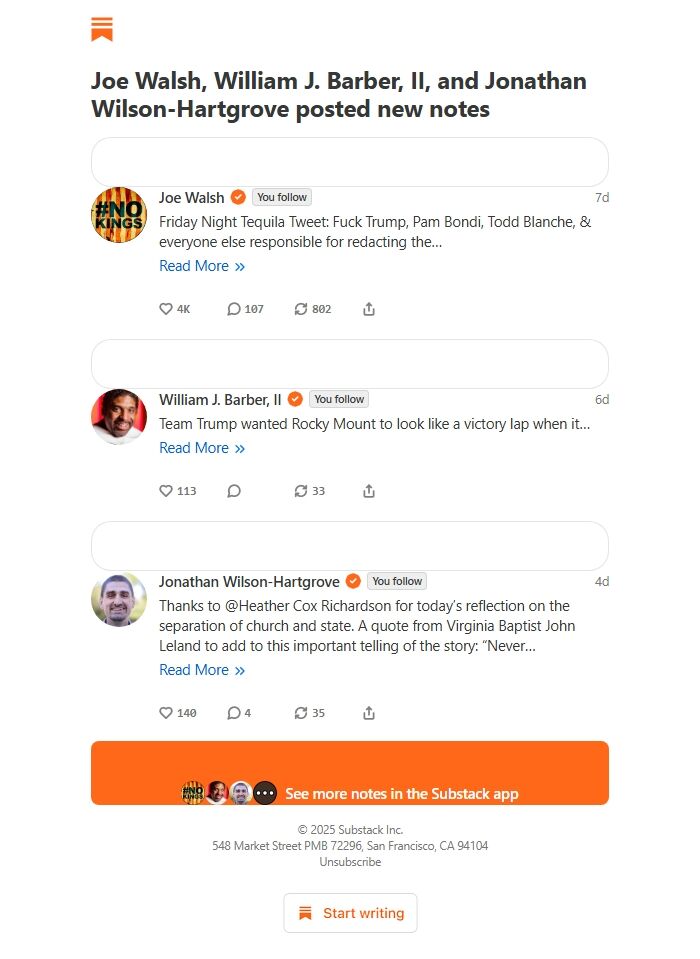Image resolution: width=700 pixels, height=959 pixels.
Task: Click the Substack bookmark logo at top
Action: [x=102, y=30]
